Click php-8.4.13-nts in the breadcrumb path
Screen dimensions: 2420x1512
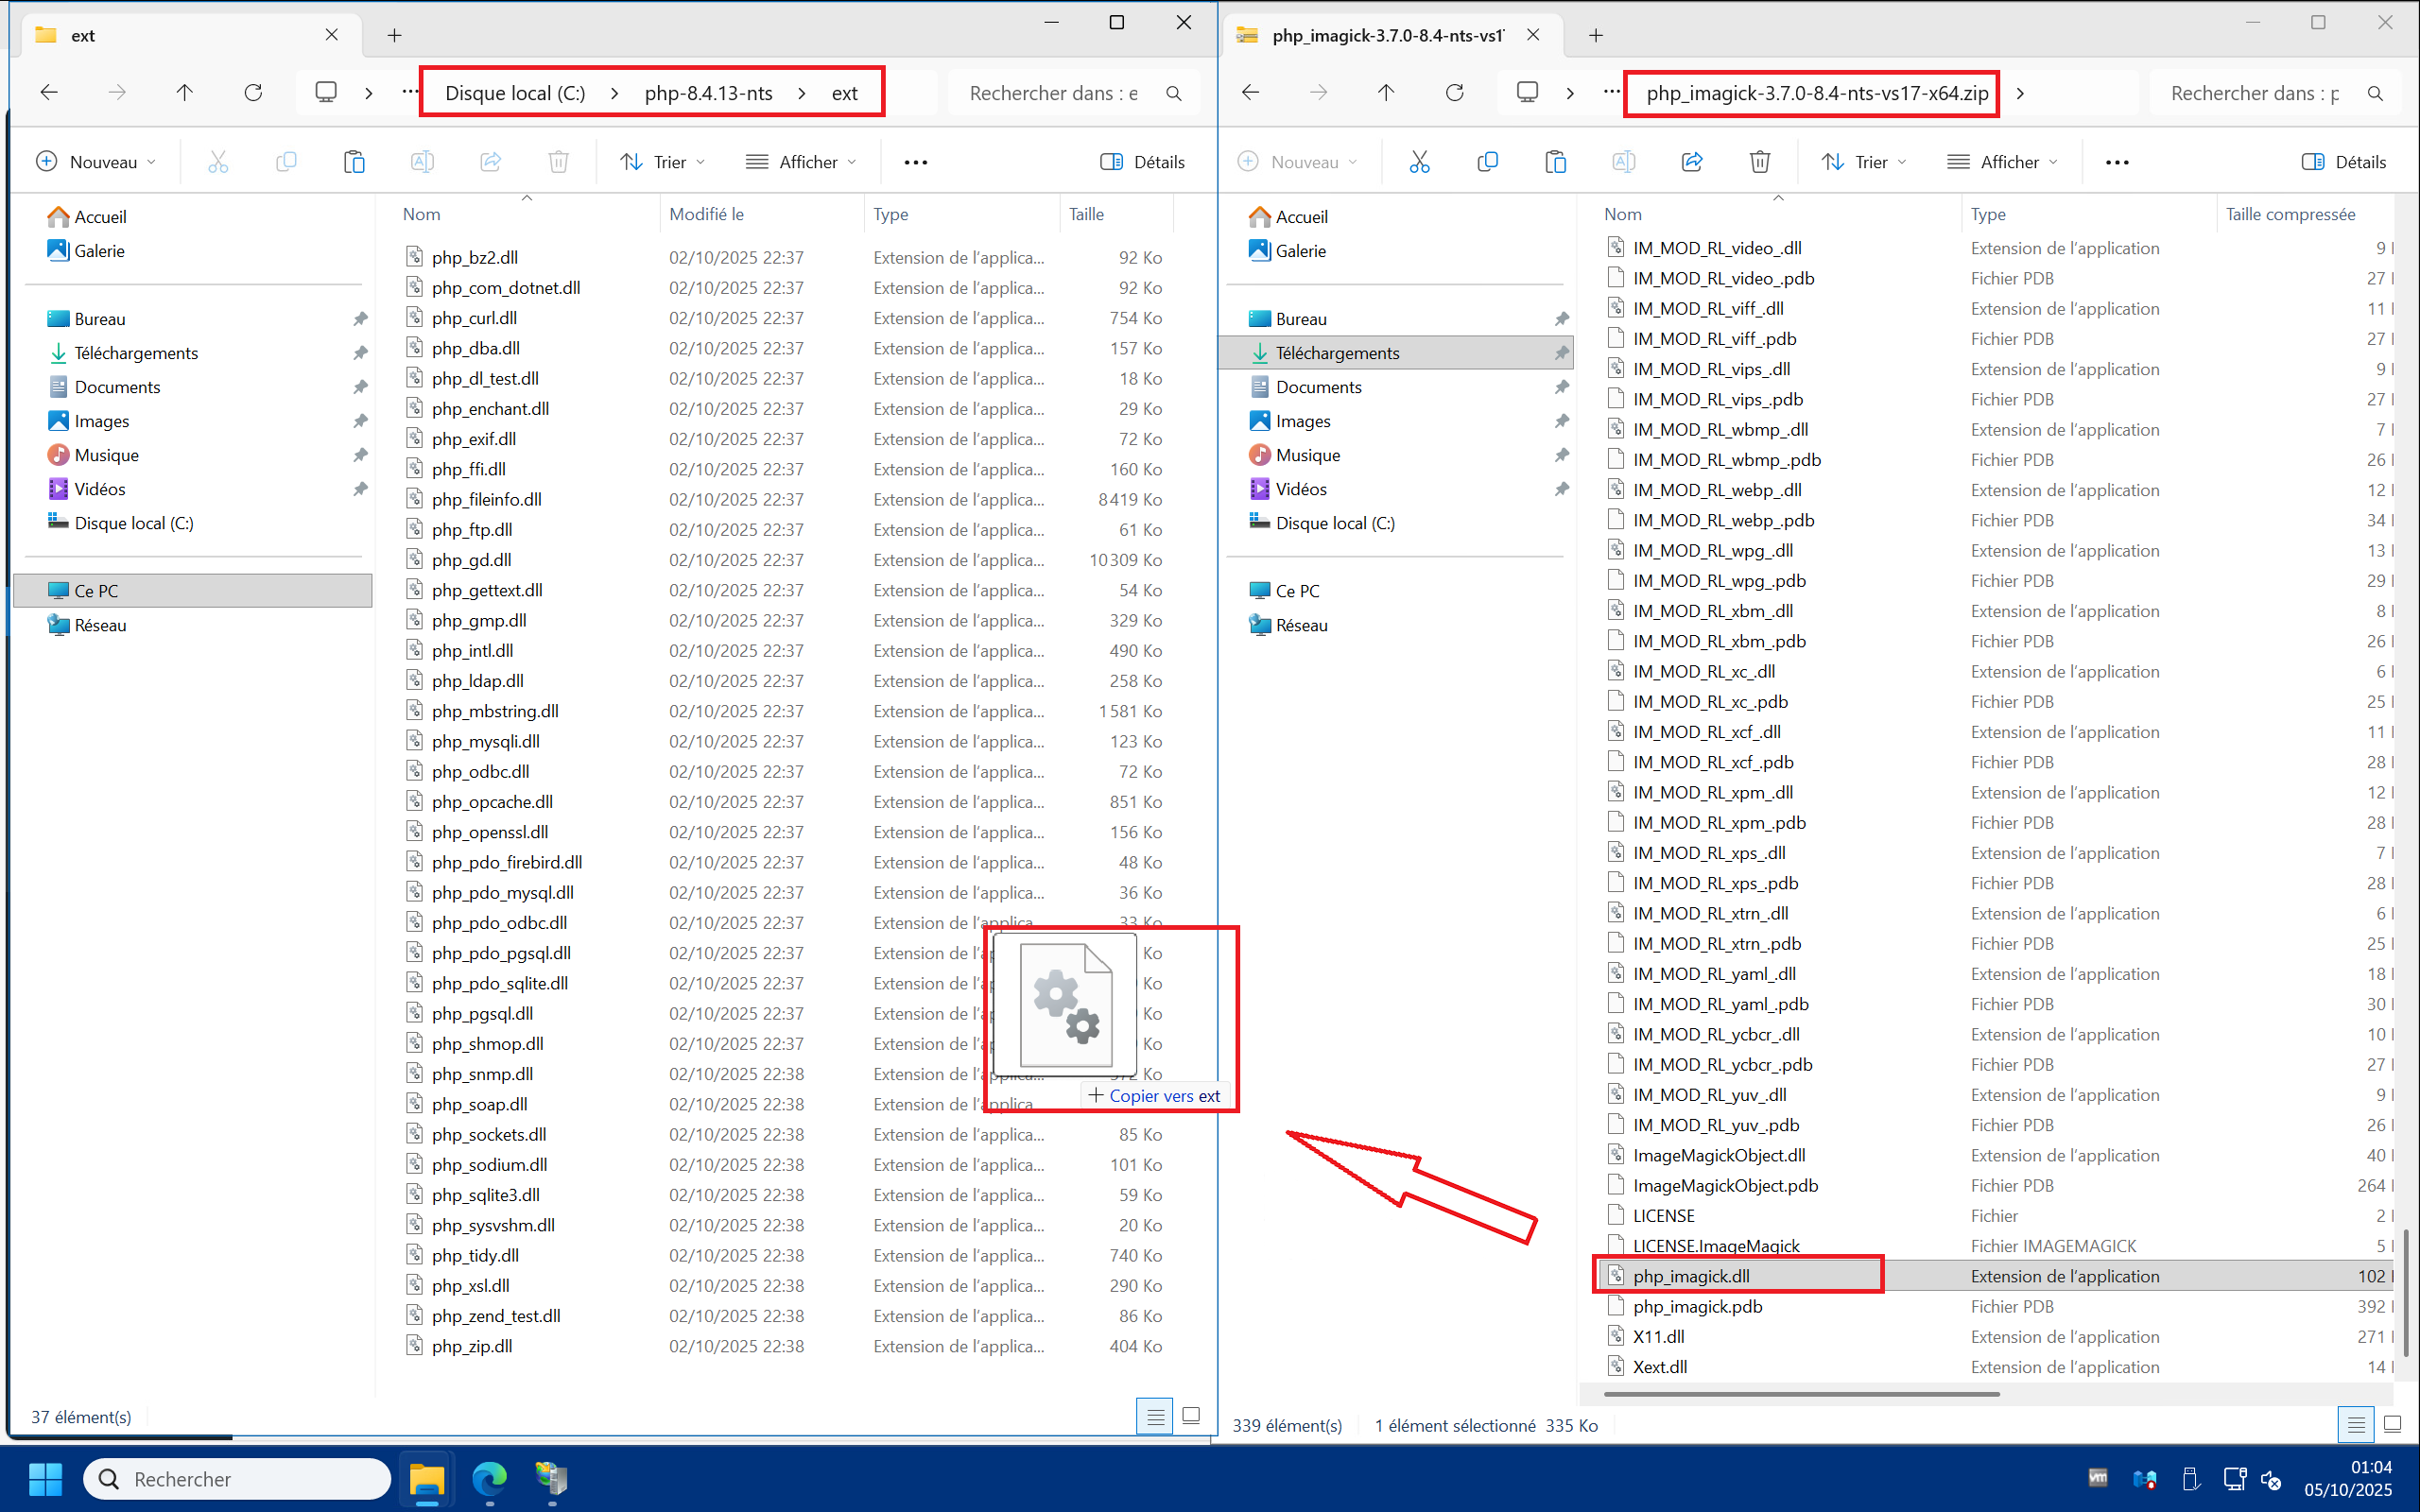tap(708, 93)
